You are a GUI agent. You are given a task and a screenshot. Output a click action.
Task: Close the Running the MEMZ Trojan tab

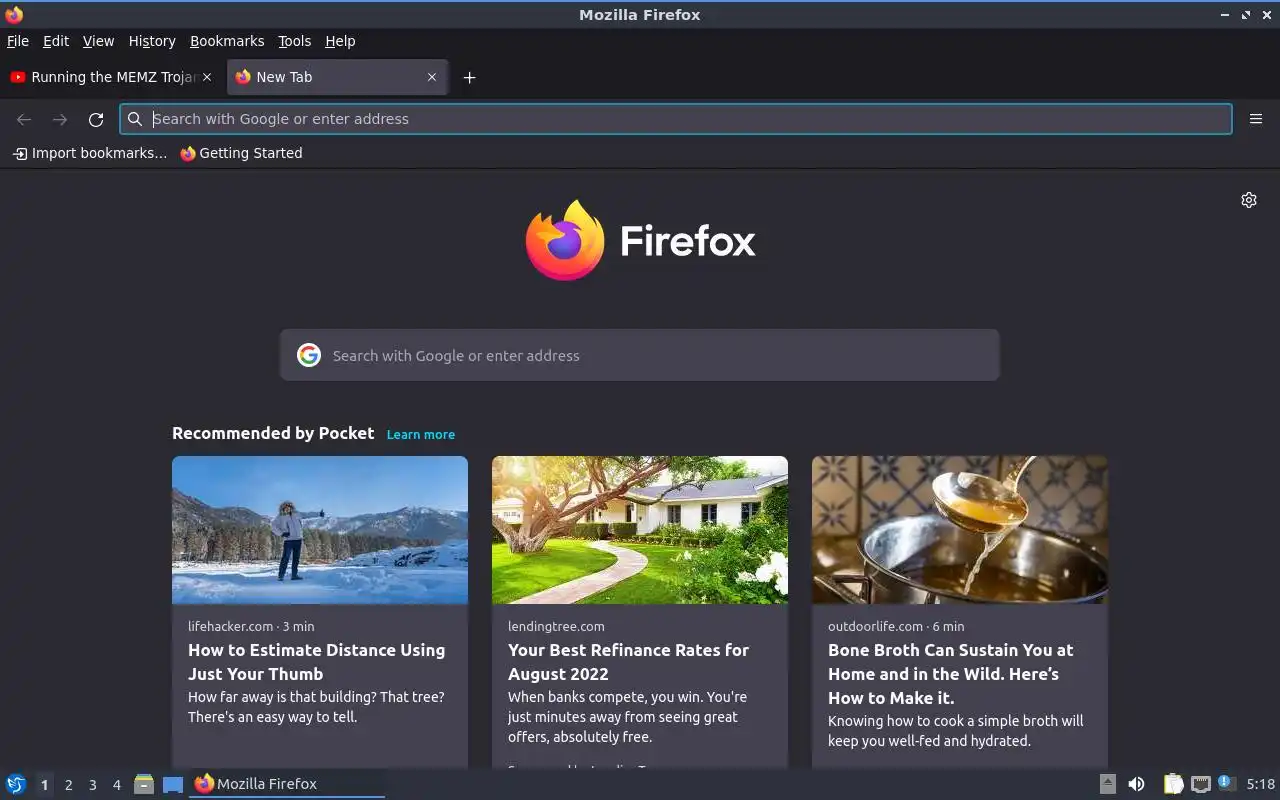click(x=207, y=77)
